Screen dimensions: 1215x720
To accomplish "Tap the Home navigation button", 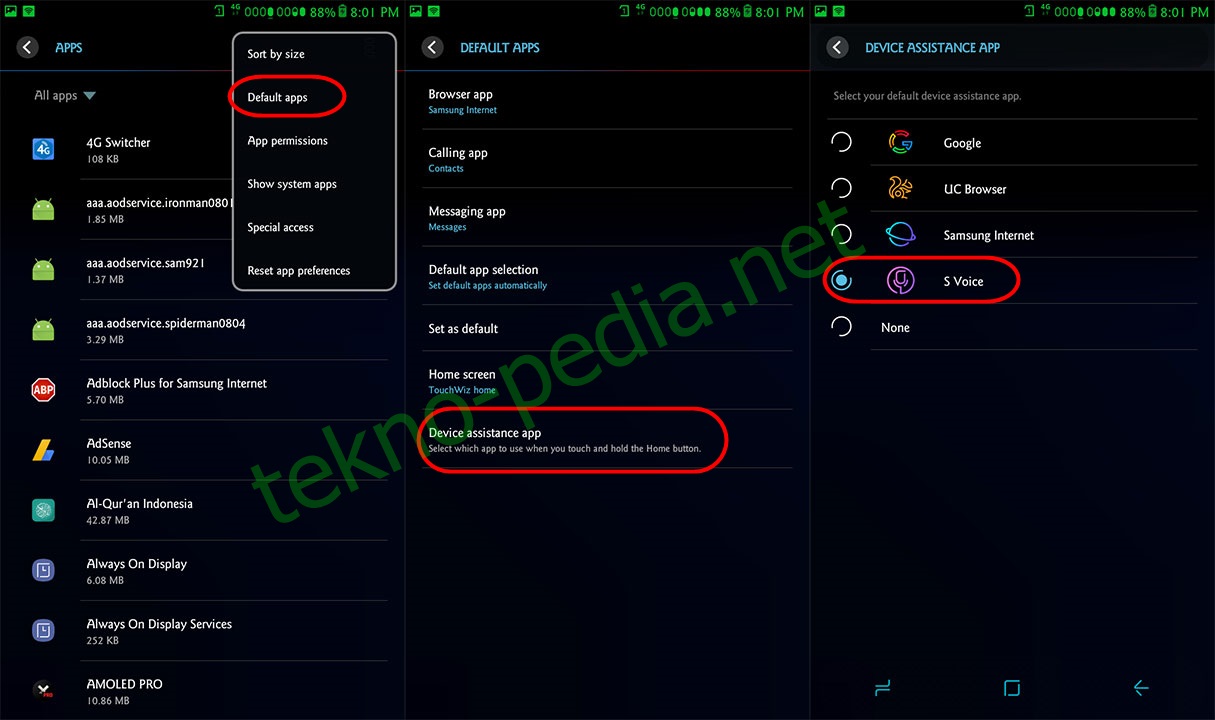I will 1011,688.
